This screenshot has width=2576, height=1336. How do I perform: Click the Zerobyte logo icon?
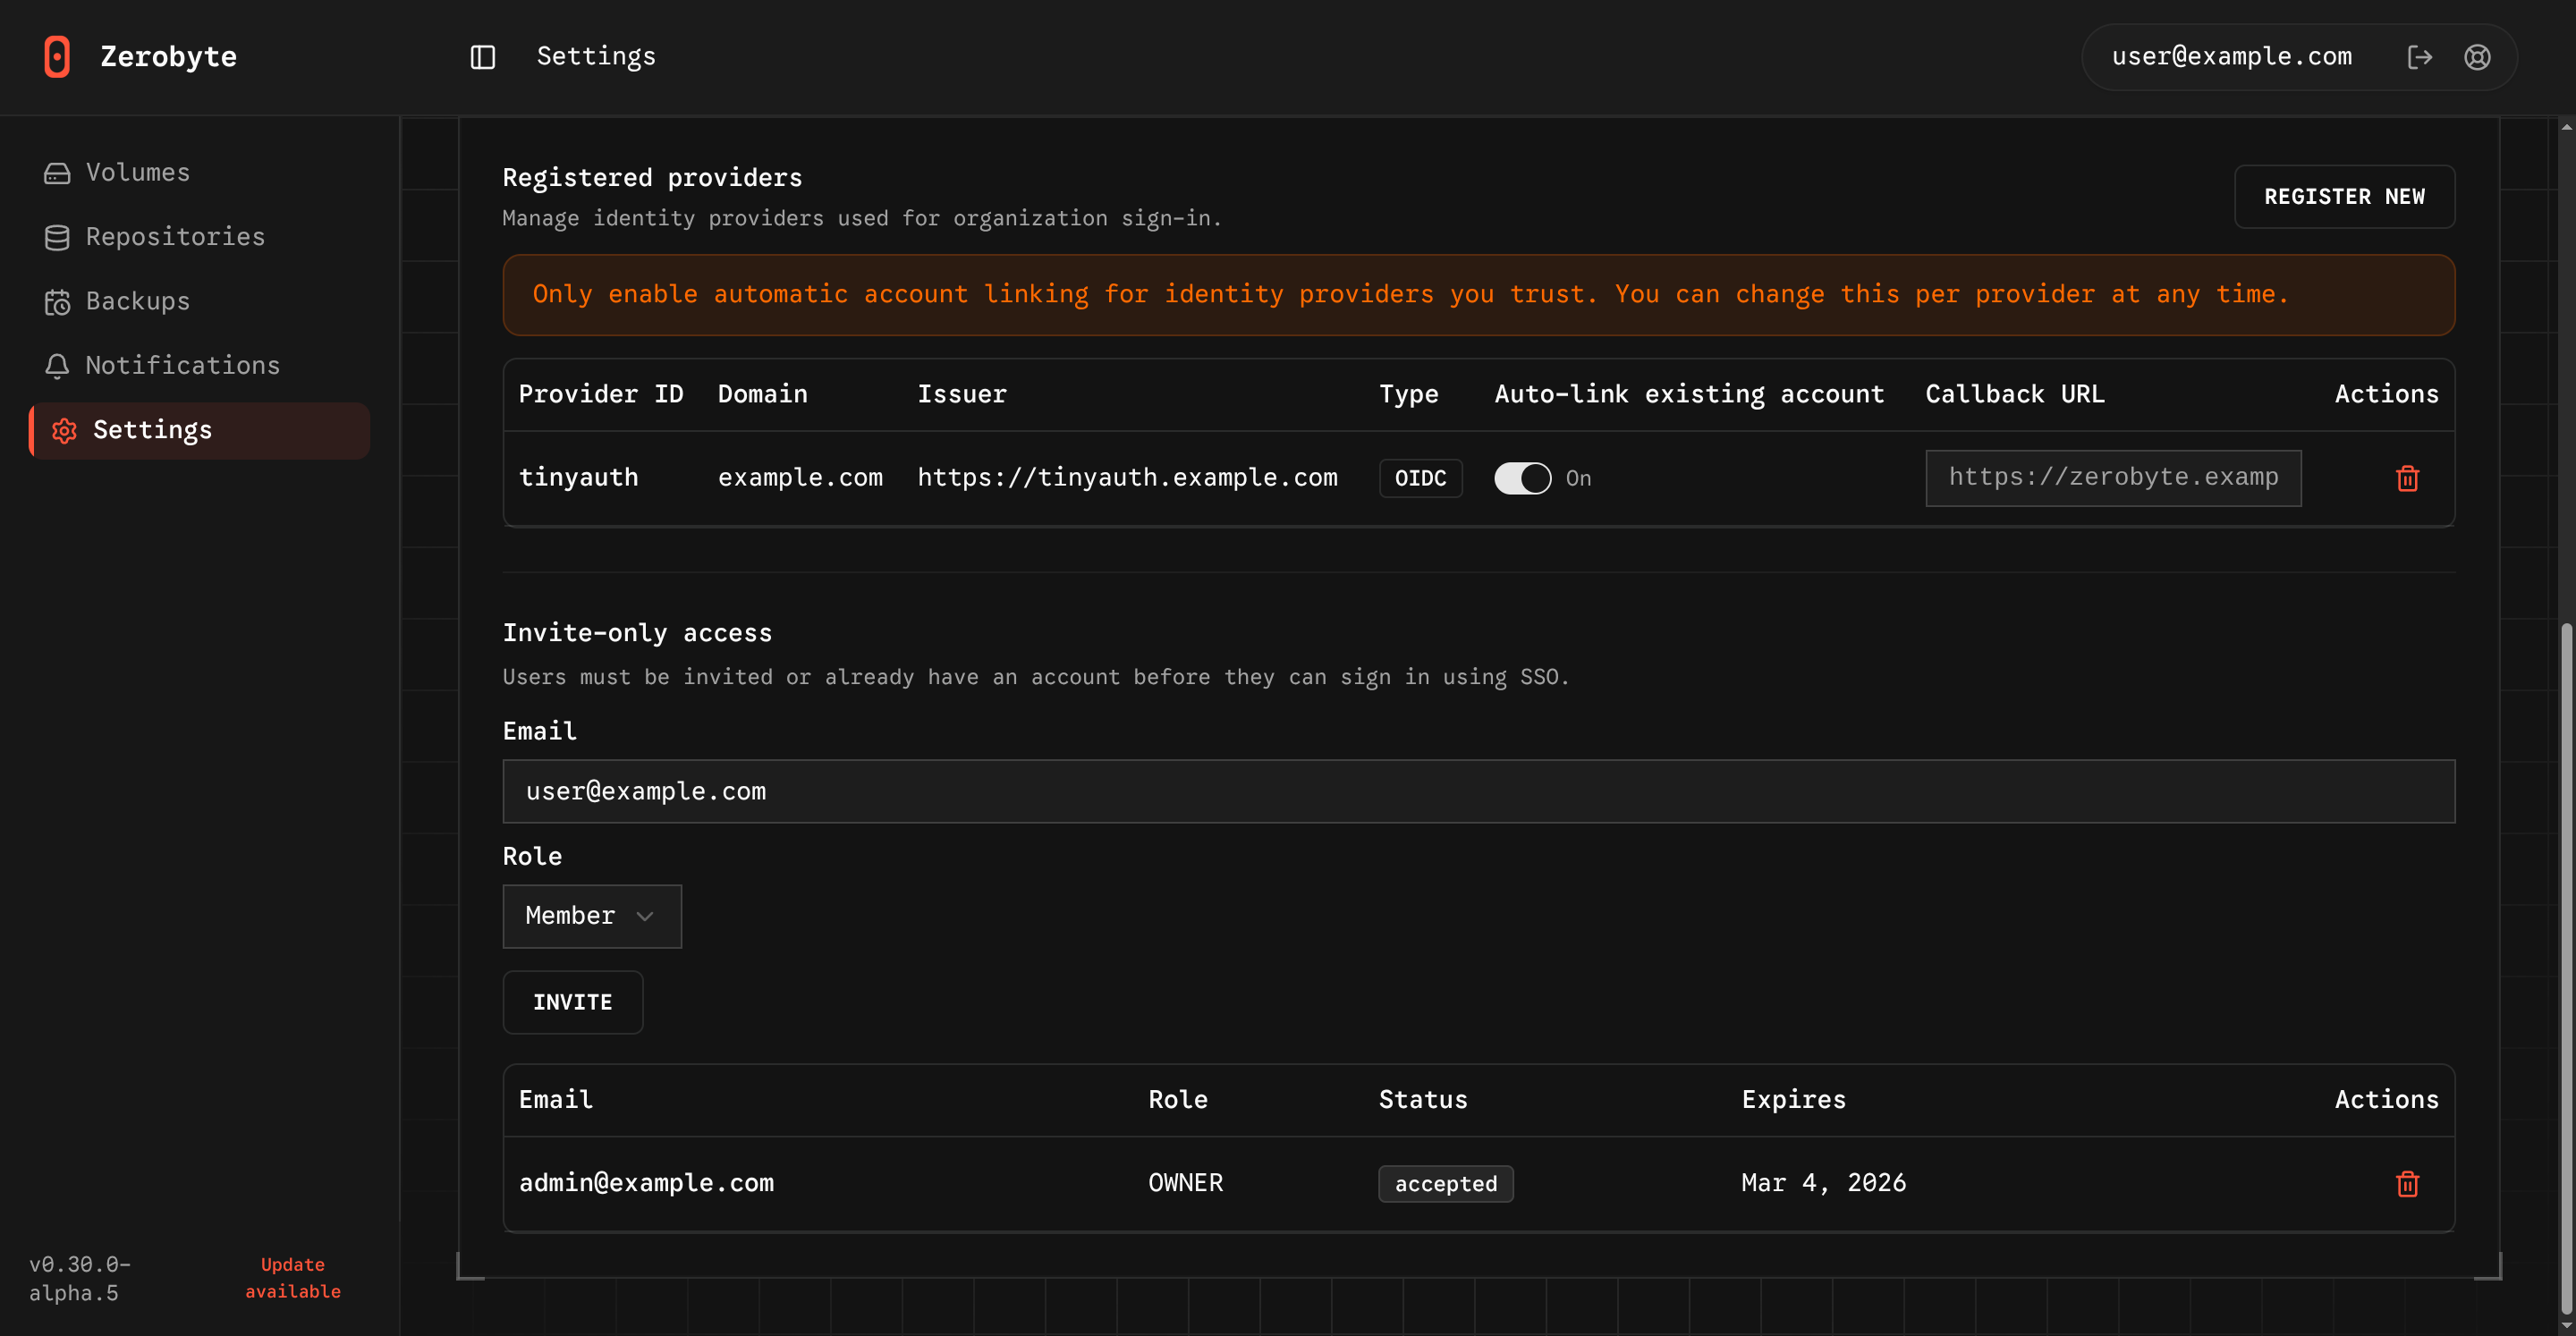57,57
